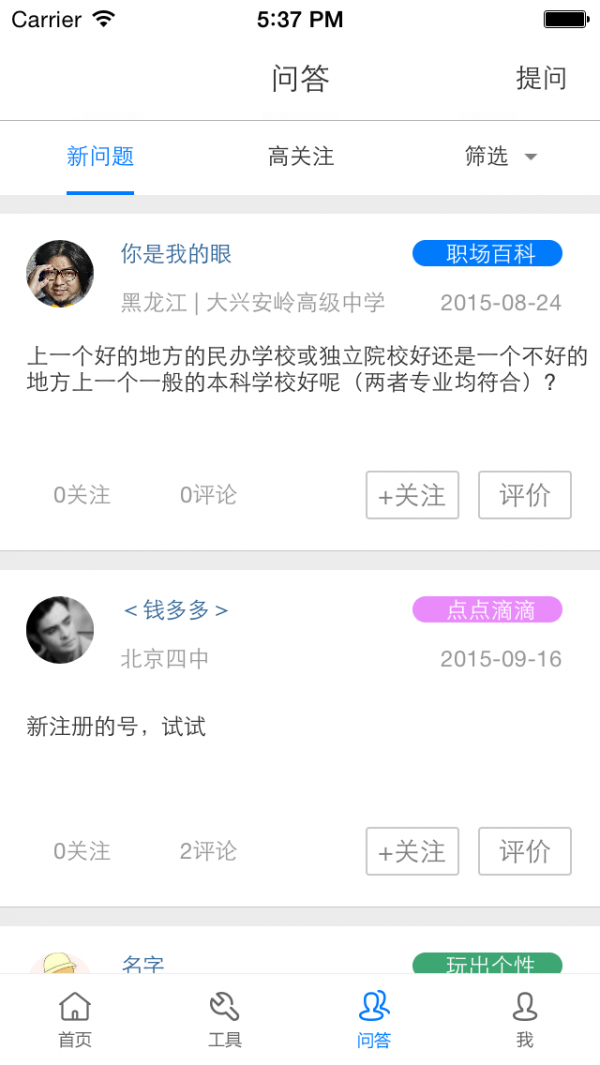Select the 问答 Q&A people icon
Screen dimensions: 600x1065
[374, 1007]
